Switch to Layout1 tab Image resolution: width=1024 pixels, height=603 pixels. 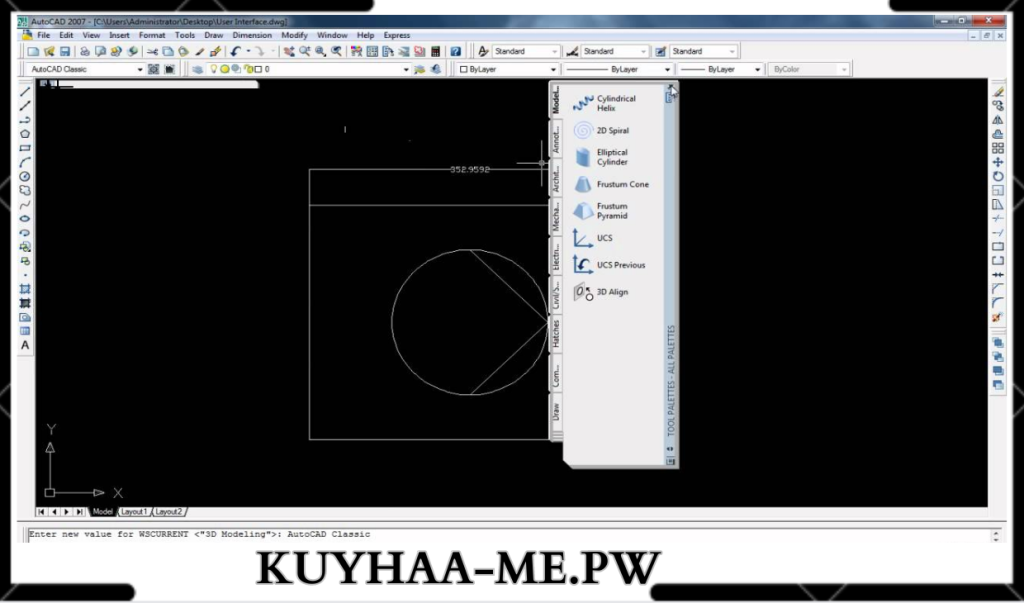tap(134, 512)
